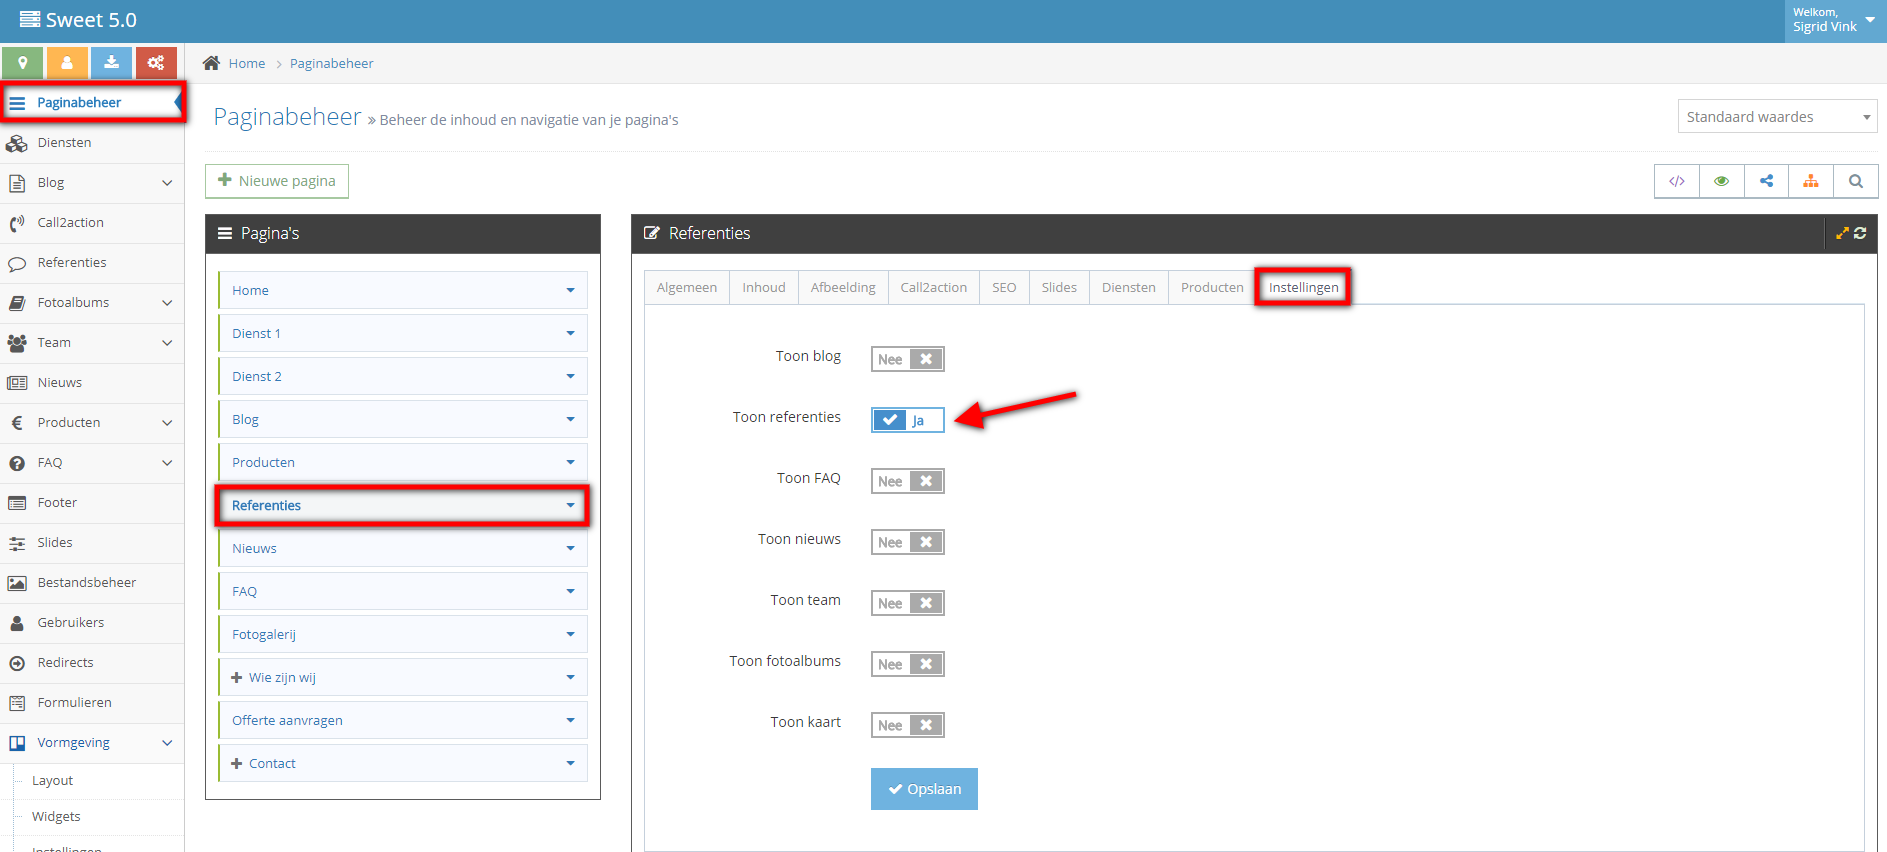Image resolution: width=1887 pixels, height=852 pixels.
Task: Click the plus icon next to Contact page
Action: 237,763
